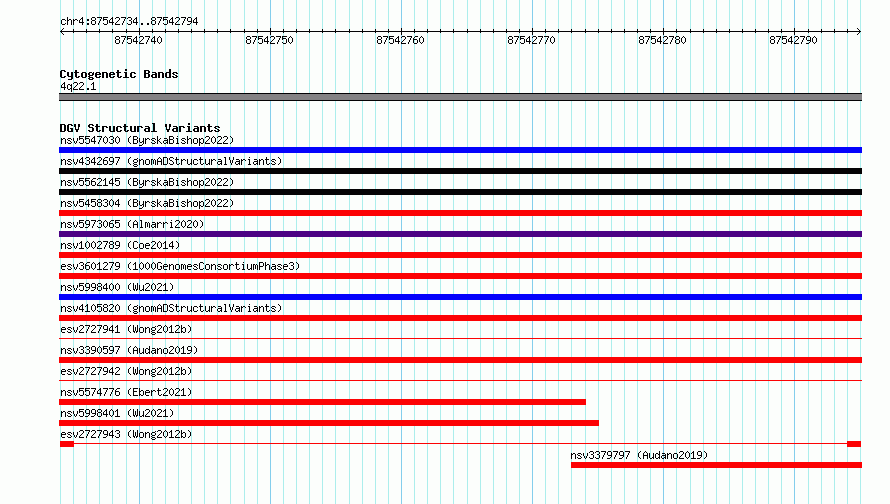The height and width of the screenshot is (504, 890).
Task: Click ruler position 87542740
Action: click(138, 40)
